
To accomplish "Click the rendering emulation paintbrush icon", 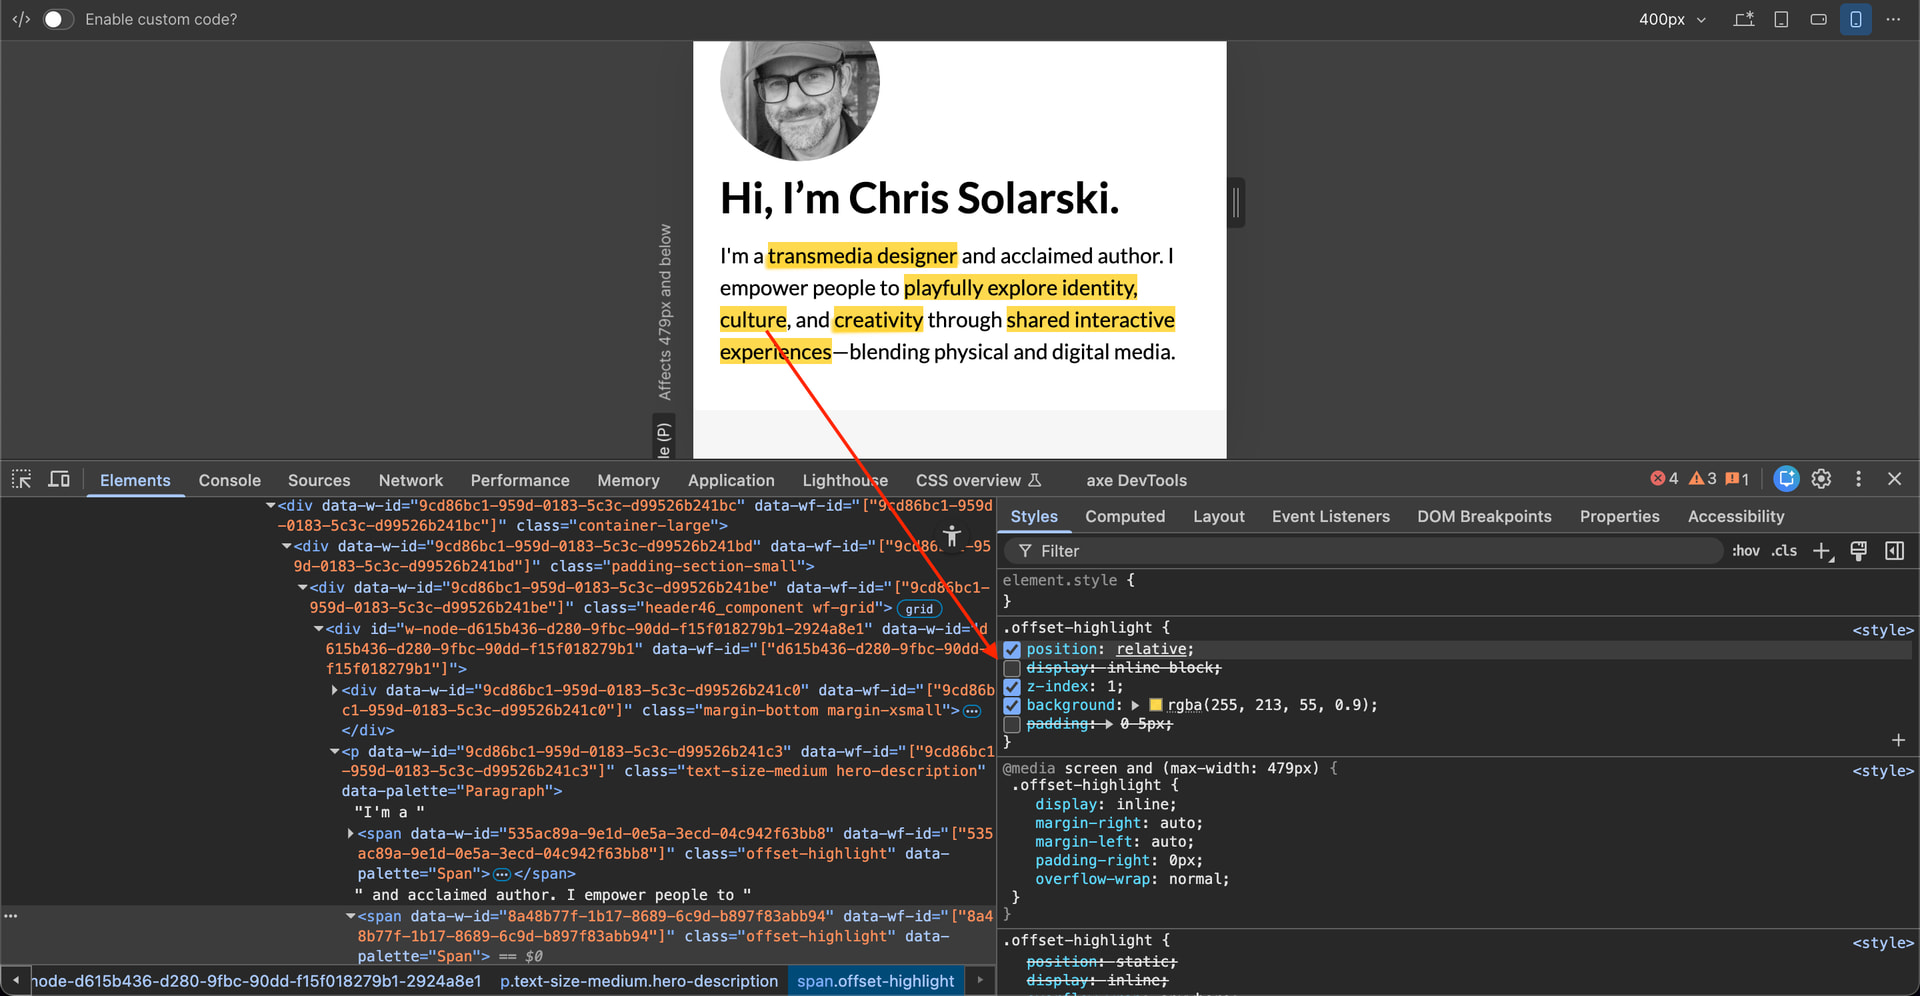I will point(1859,551).
